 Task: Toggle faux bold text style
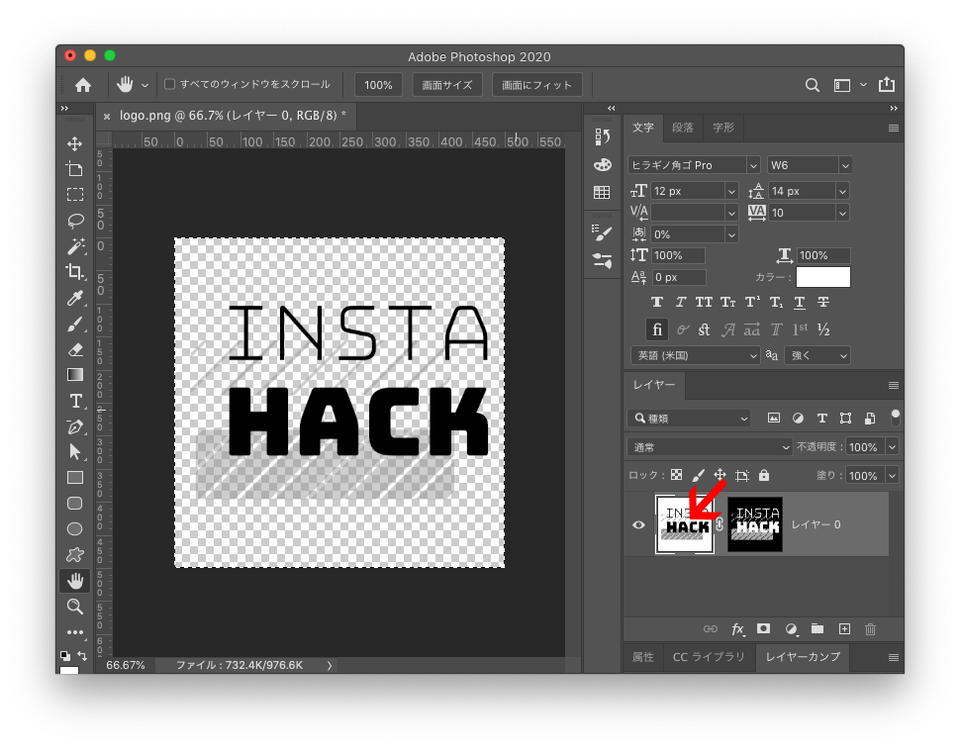tap(657, 302)
